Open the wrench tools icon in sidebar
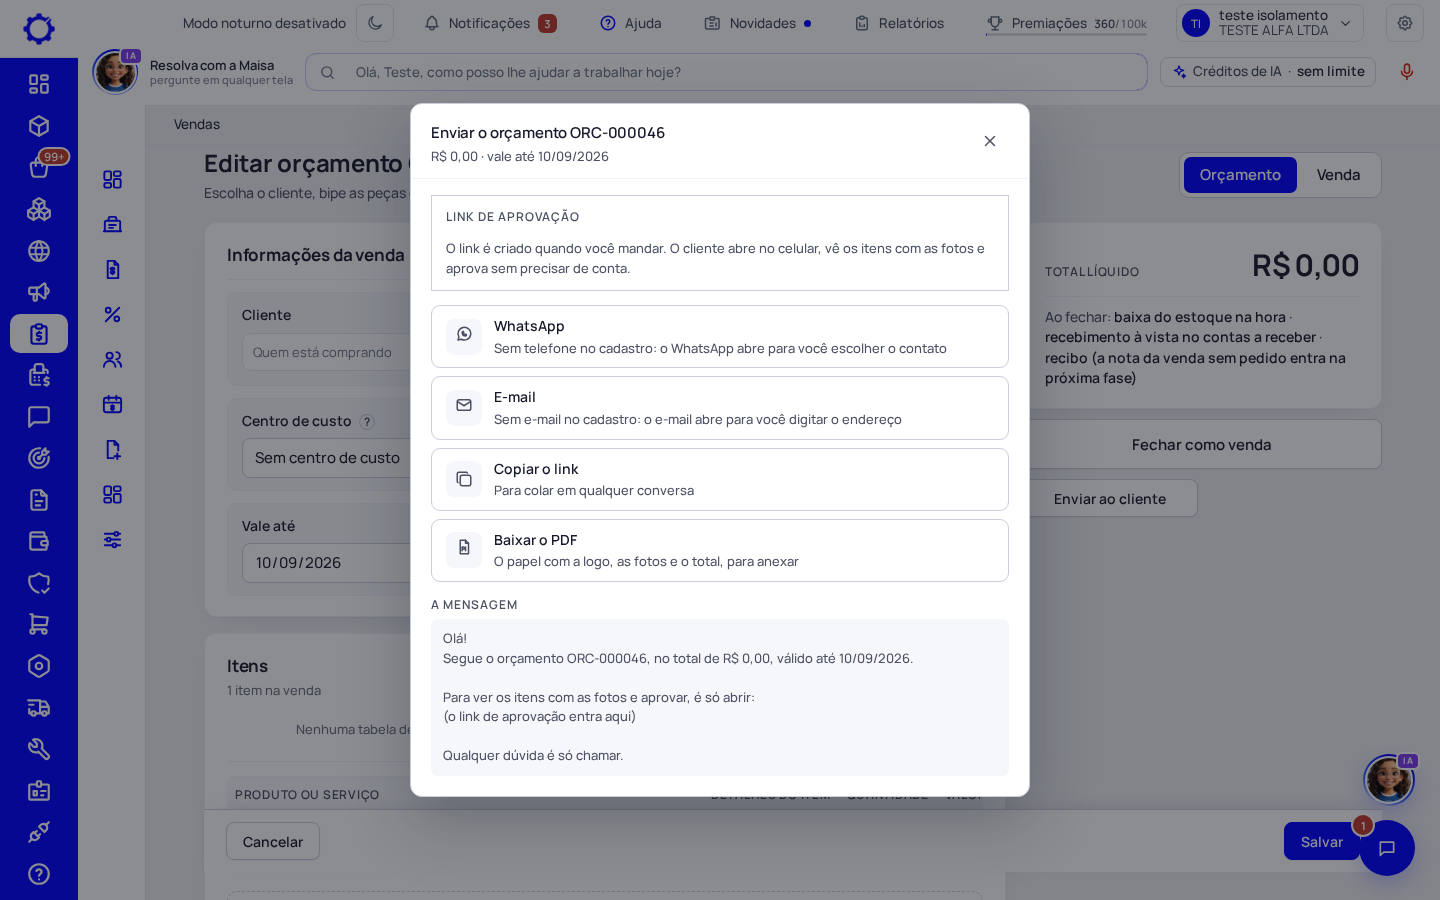Screen dimensions: 1440x900 pos(39,749)
